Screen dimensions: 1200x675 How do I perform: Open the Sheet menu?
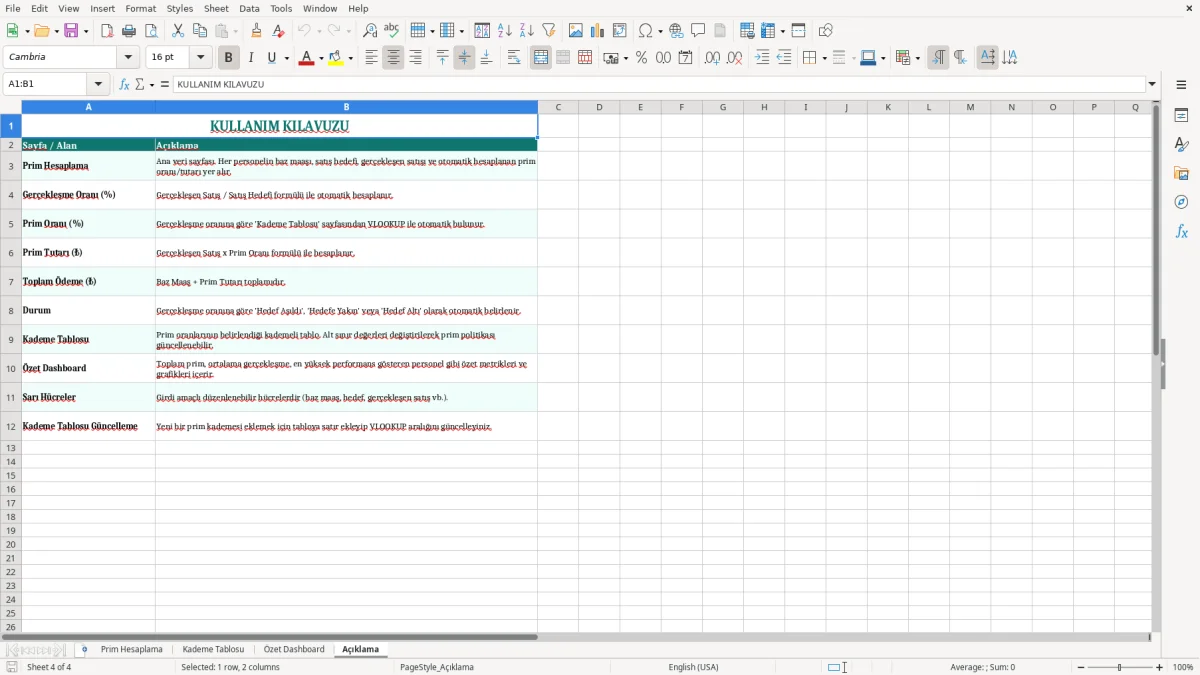click(x=216, y=8)
